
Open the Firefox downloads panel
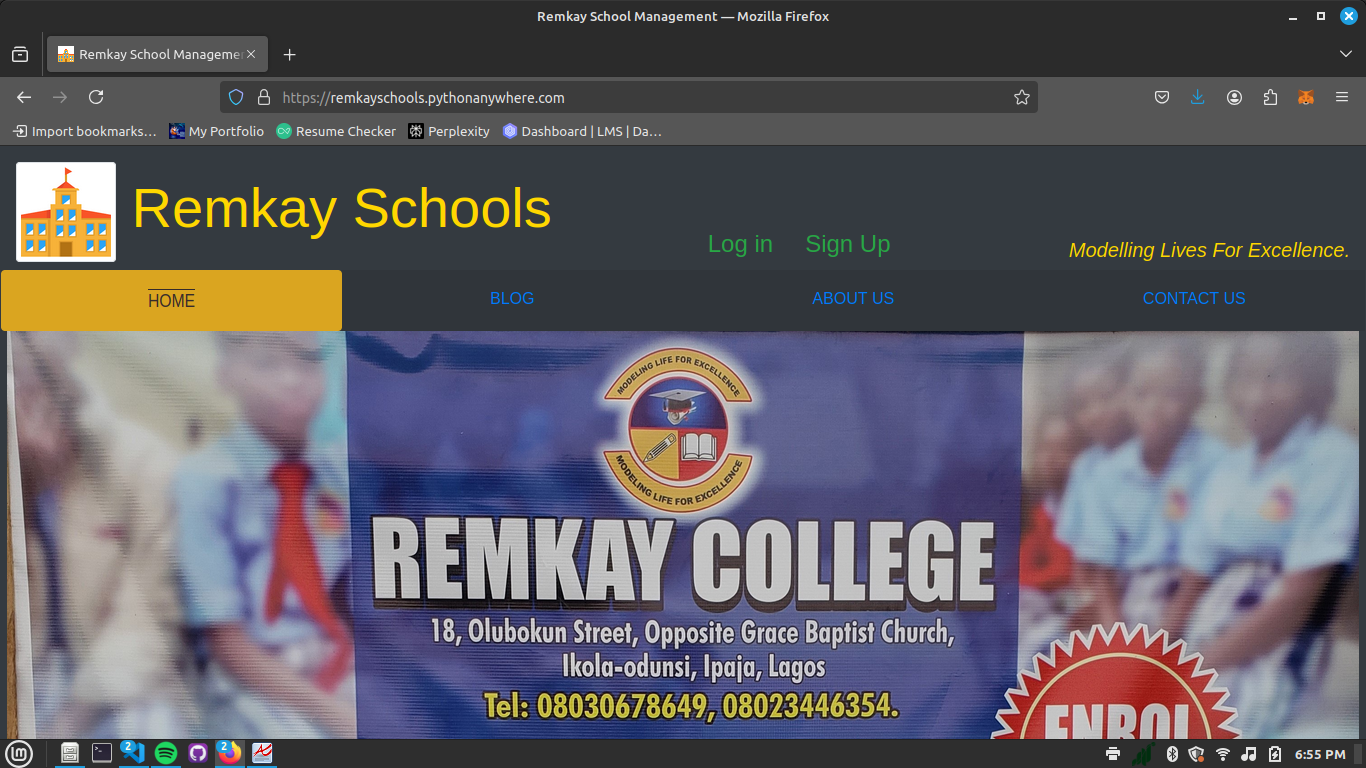click(x=1197, y=97)
